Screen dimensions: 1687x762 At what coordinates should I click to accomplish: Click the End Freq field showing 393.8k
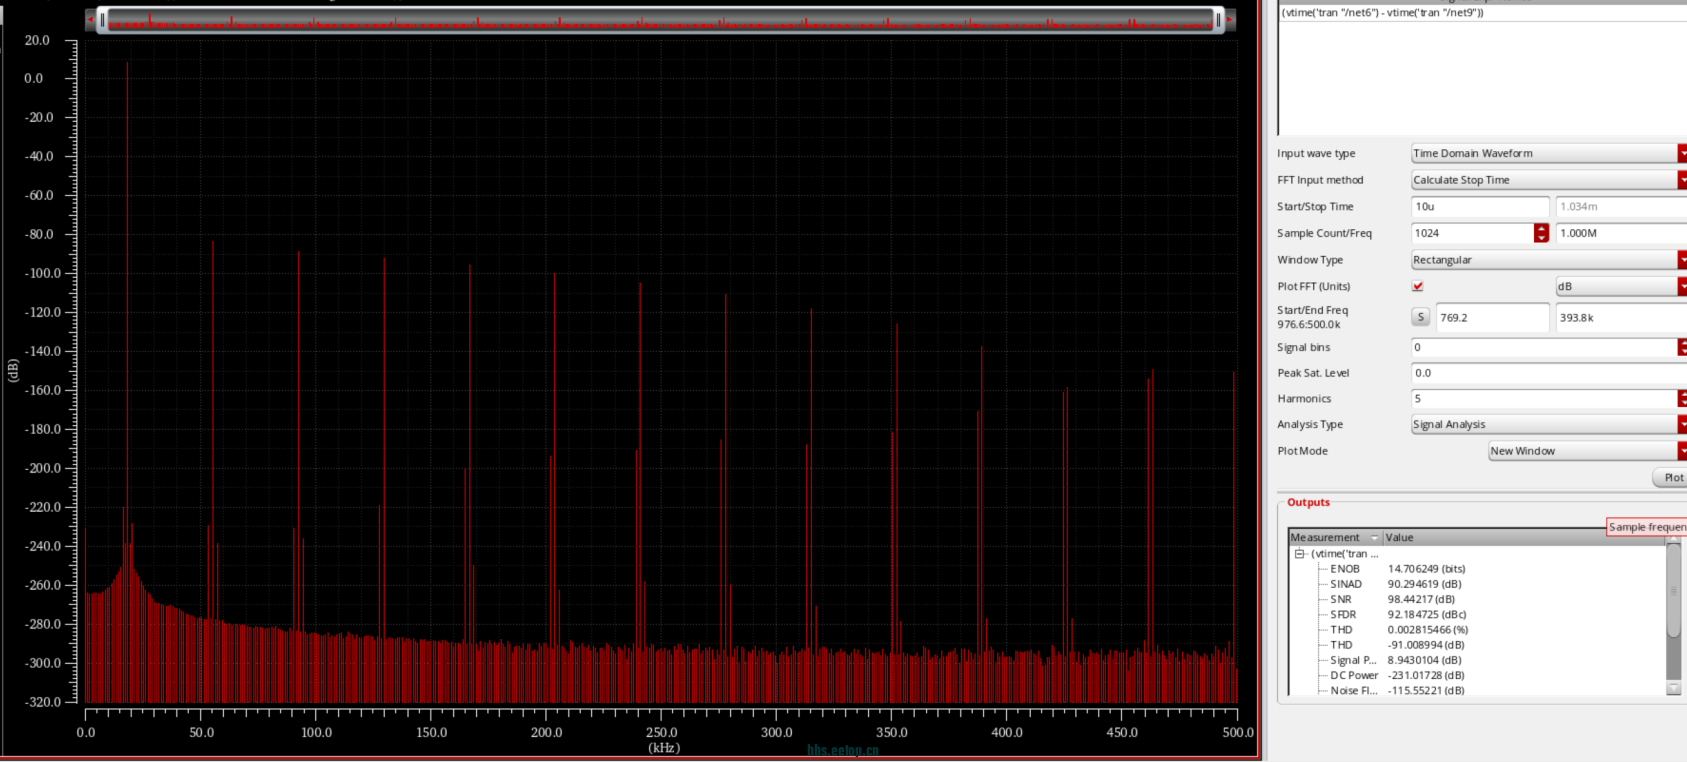1621,317
